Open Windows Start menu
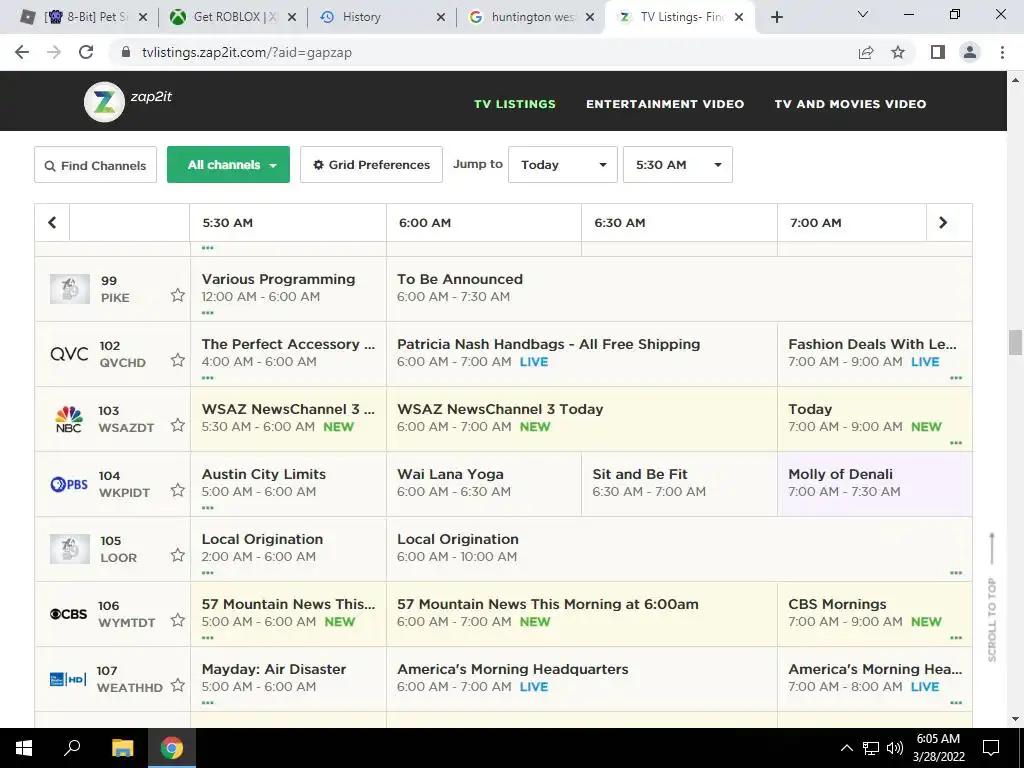 click(x=24, y=748)
